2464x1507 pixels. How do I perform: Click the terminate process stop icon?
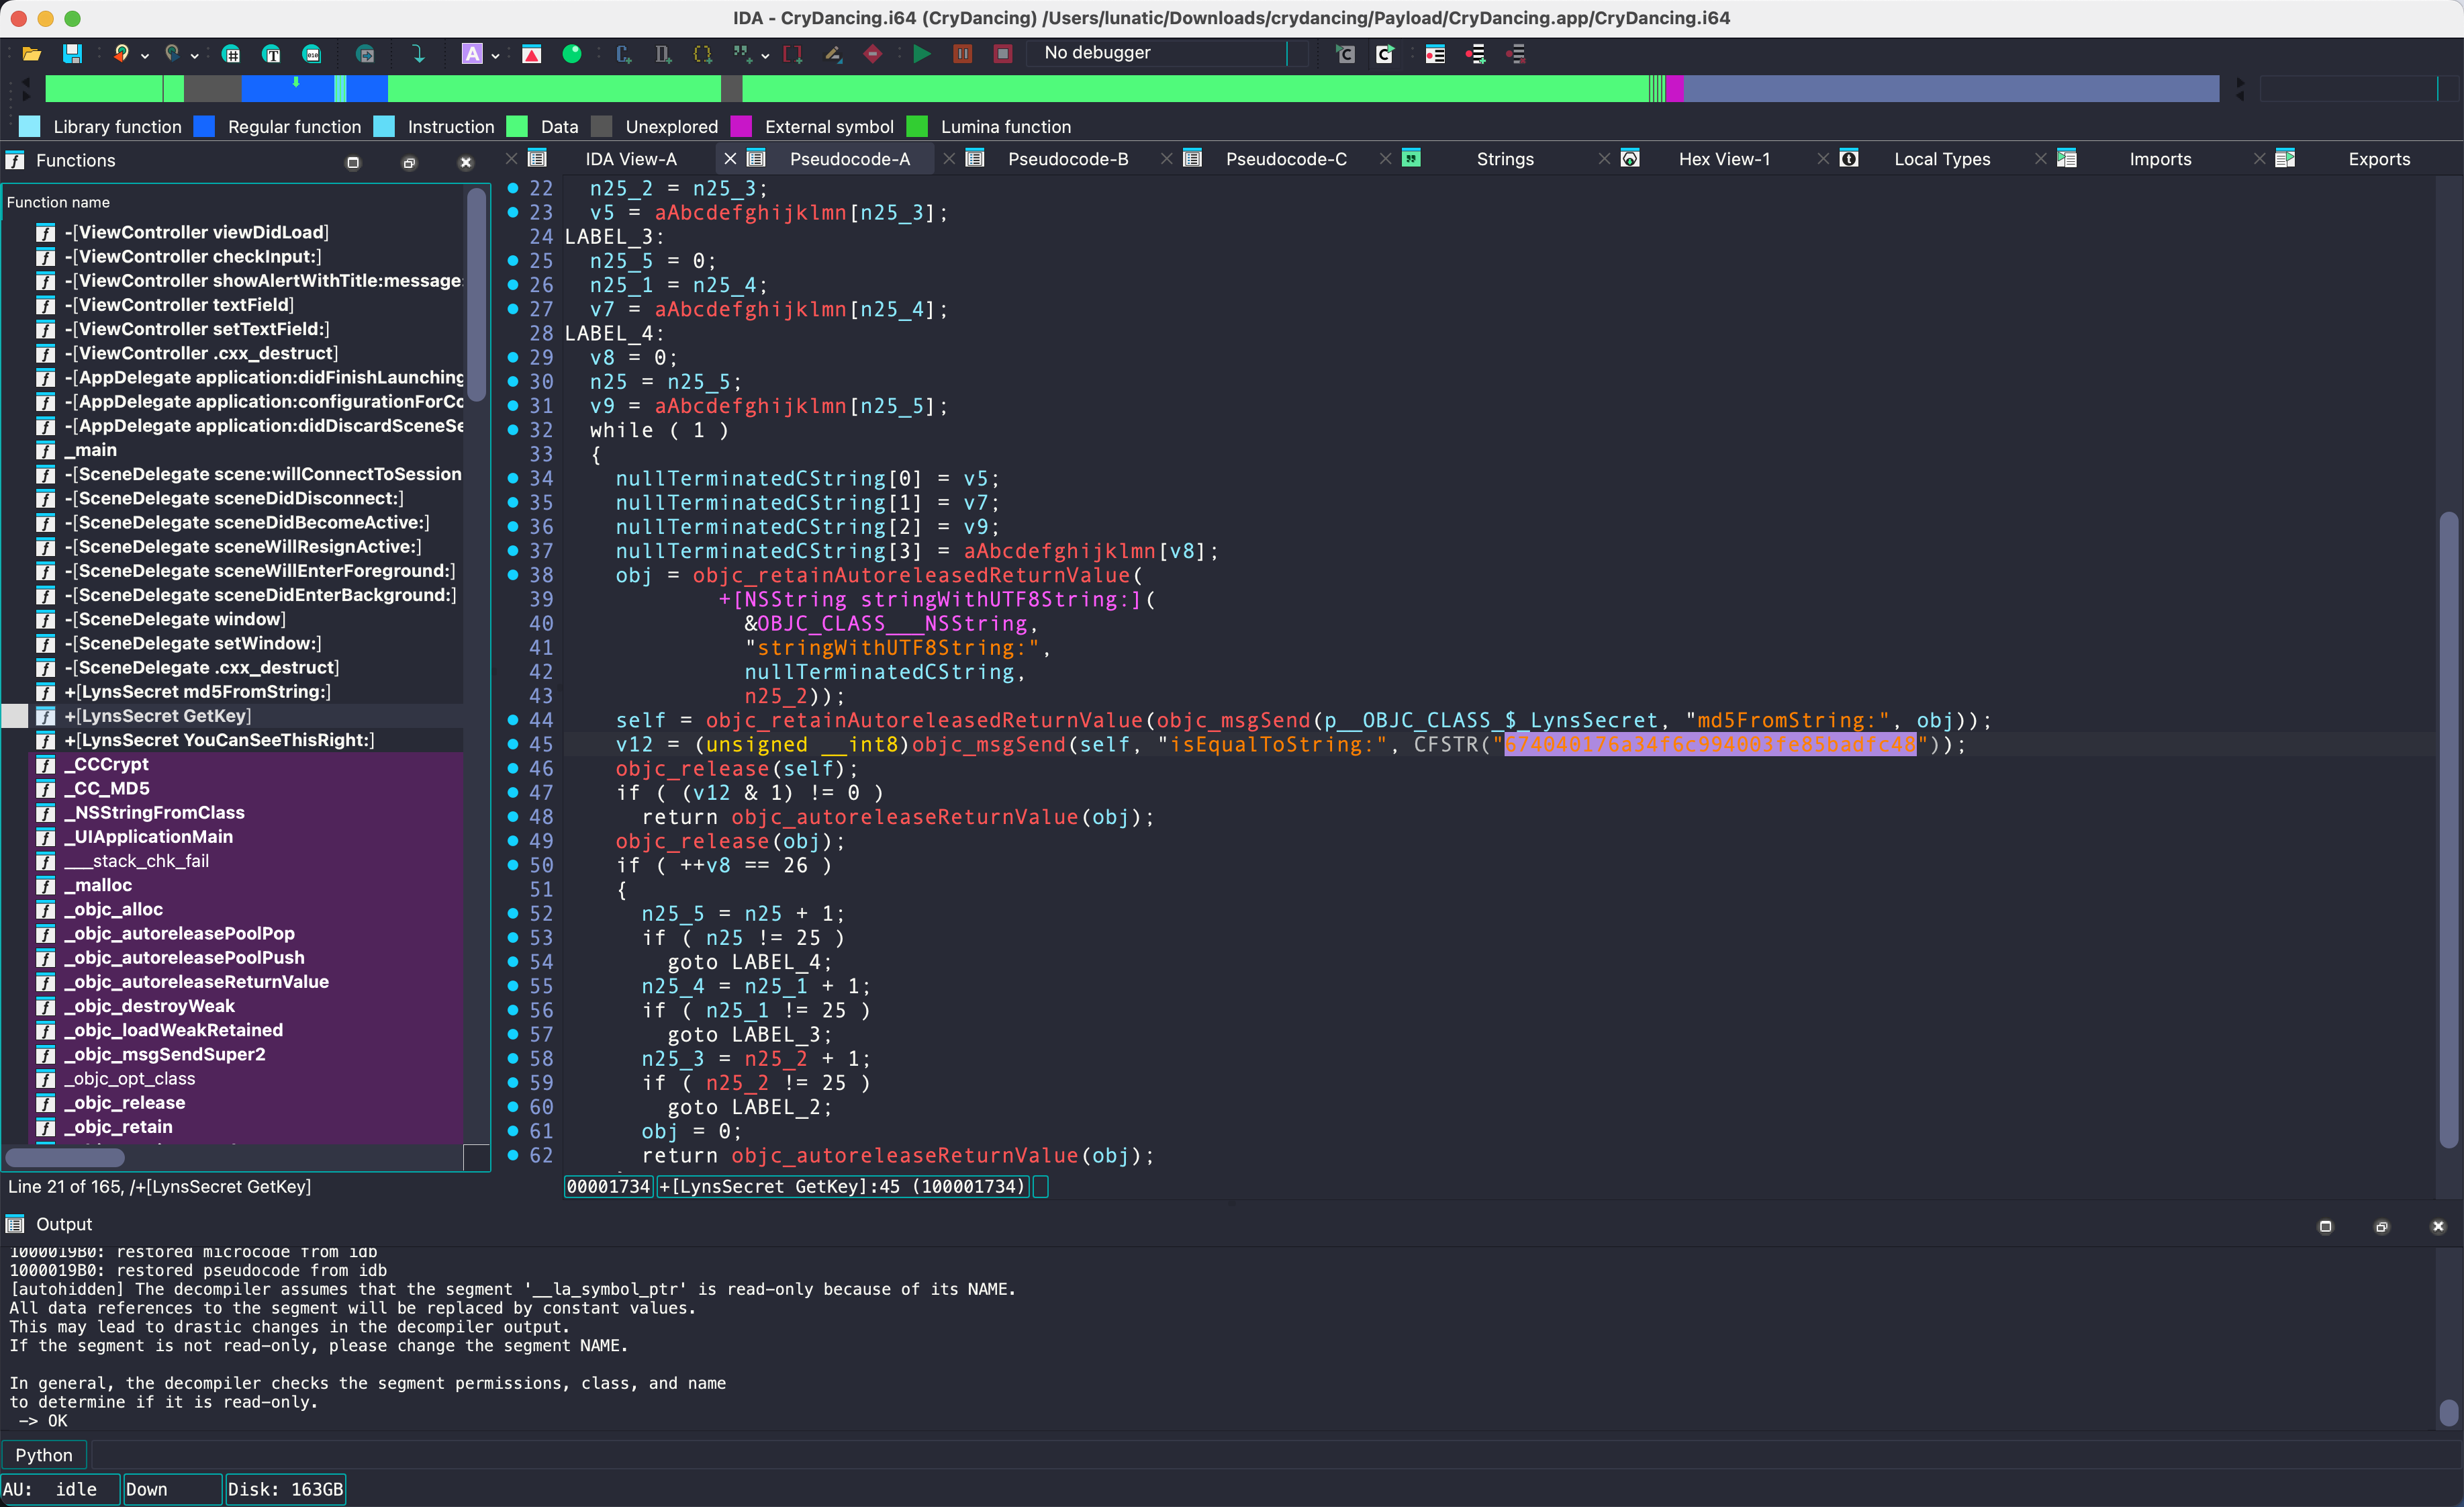(x=1002, y=54)
